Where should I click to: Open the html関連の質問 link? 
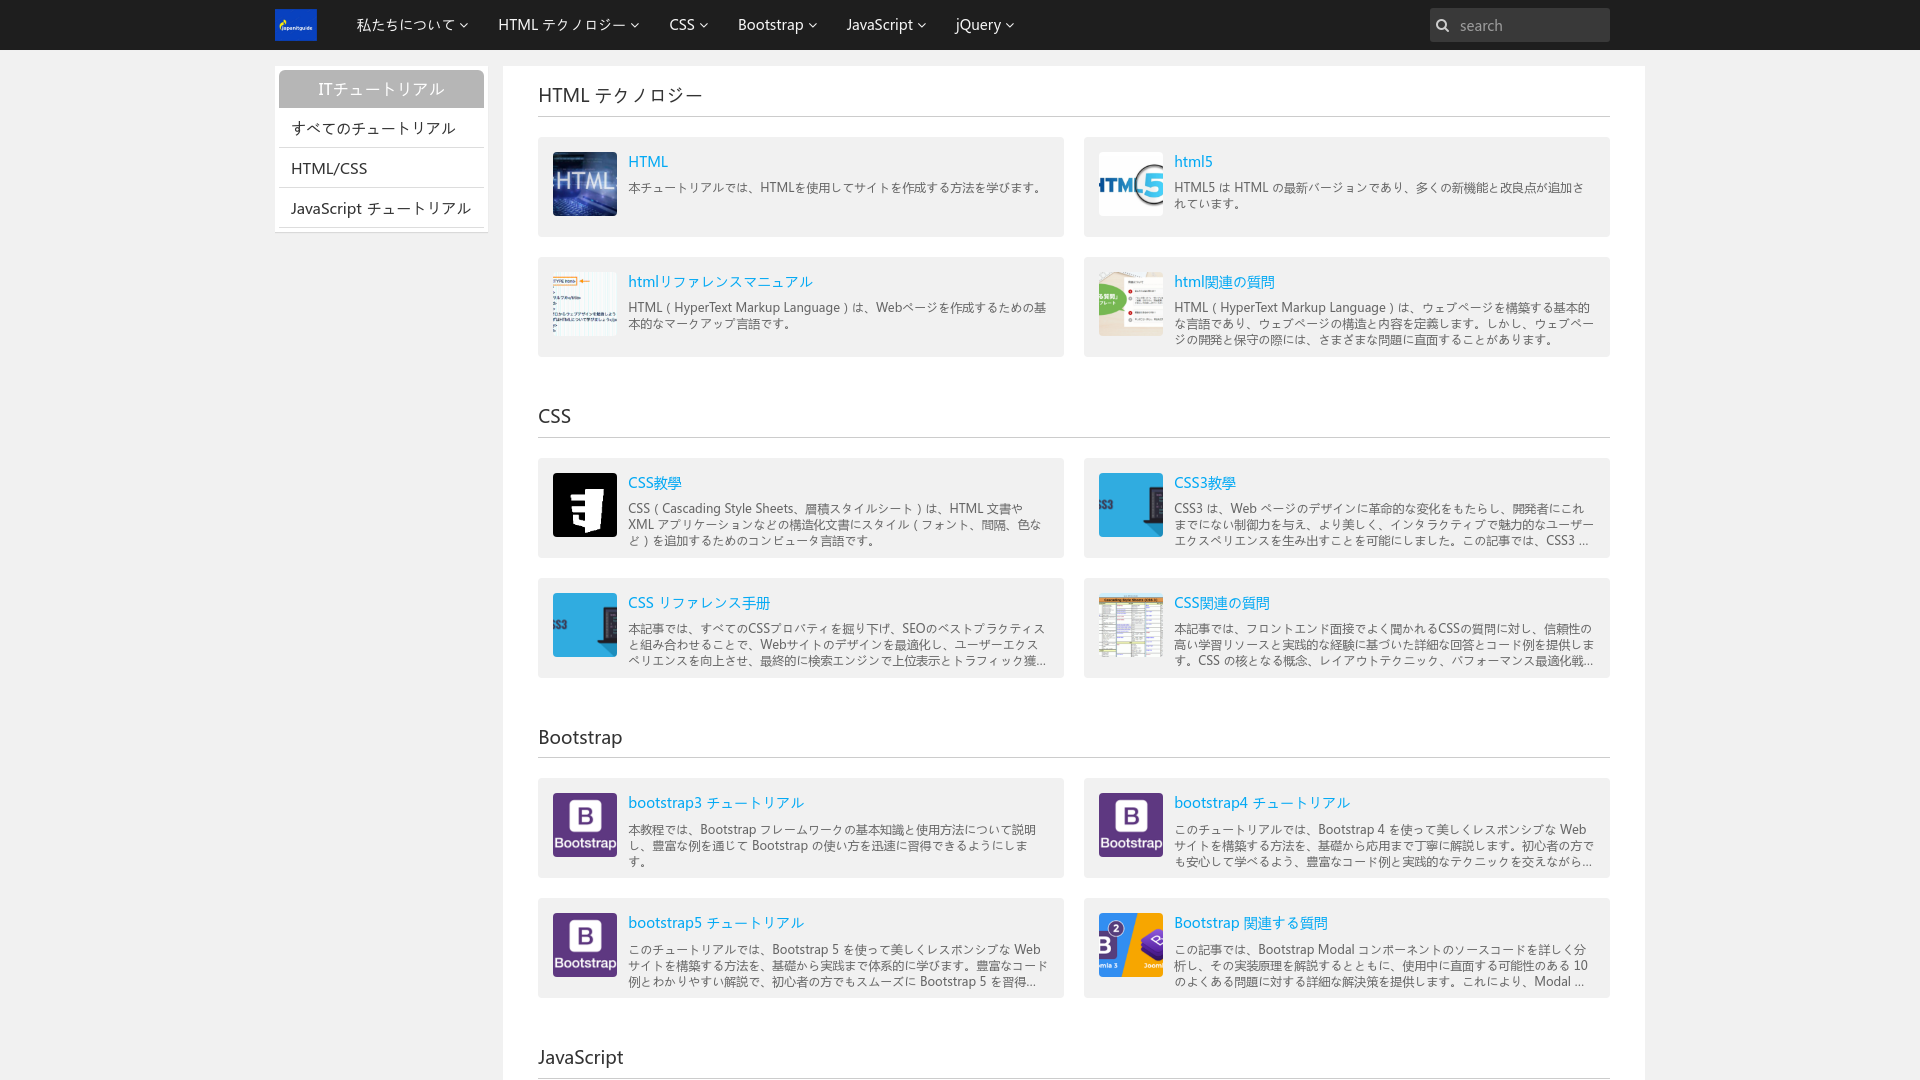click(1224, 282)
